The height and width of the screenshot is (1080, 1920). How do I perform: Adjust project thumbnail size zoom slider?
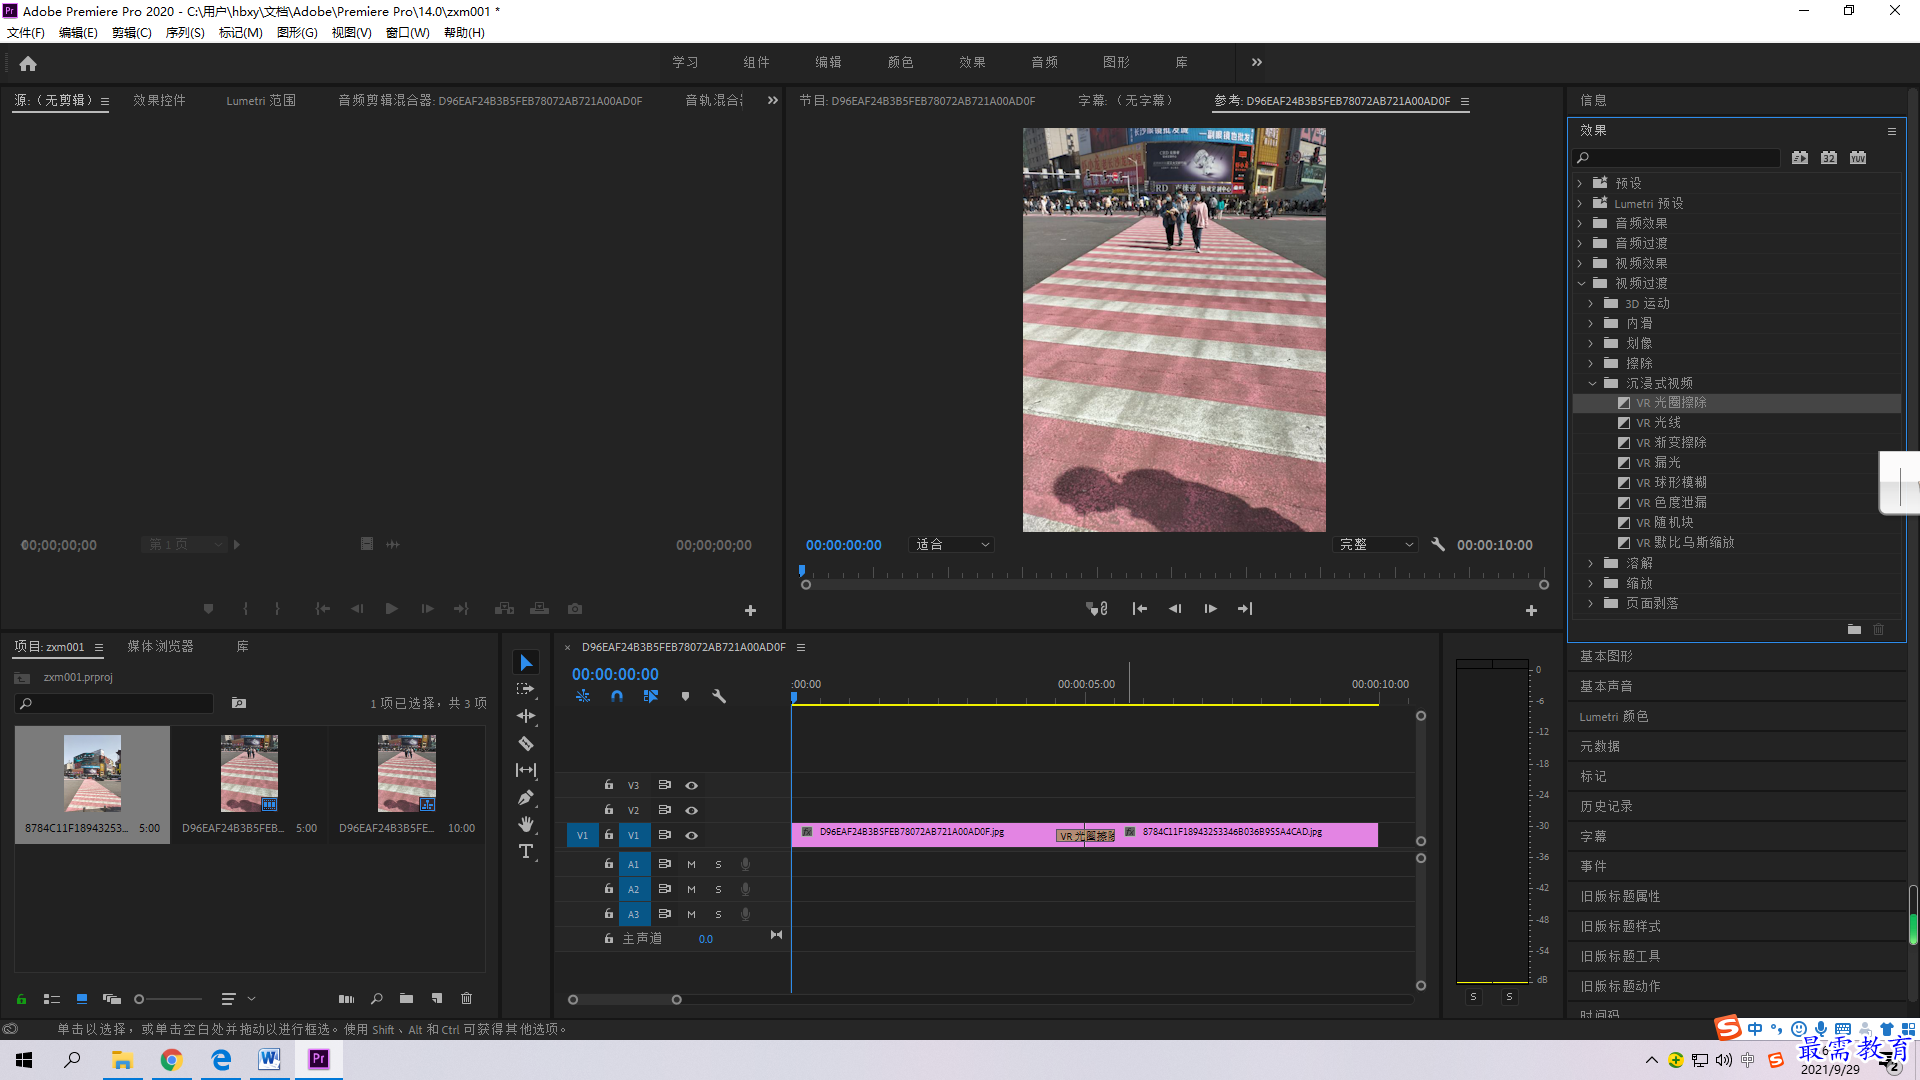point(170,998)
